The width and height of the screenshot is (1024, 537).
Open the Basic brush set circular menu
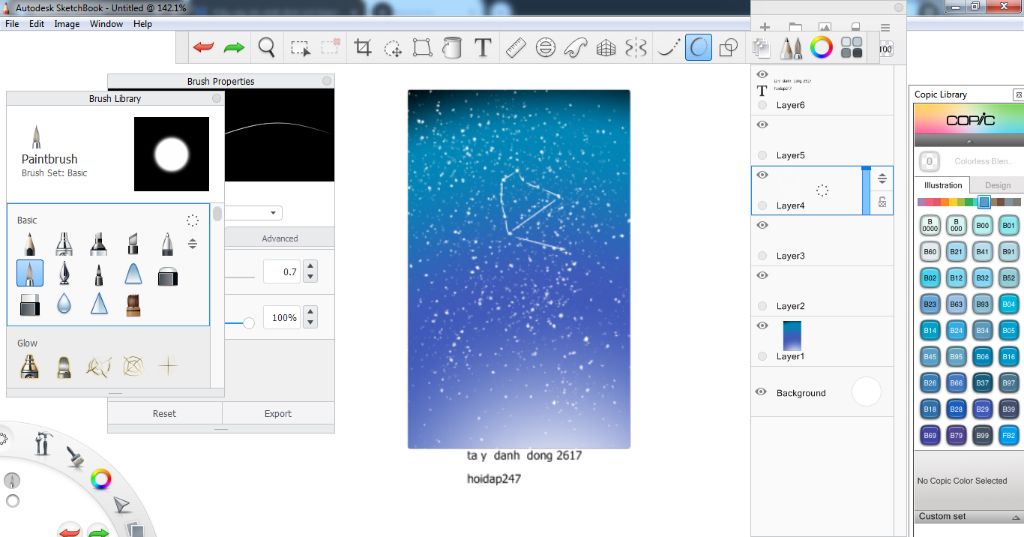coord(193,220)
